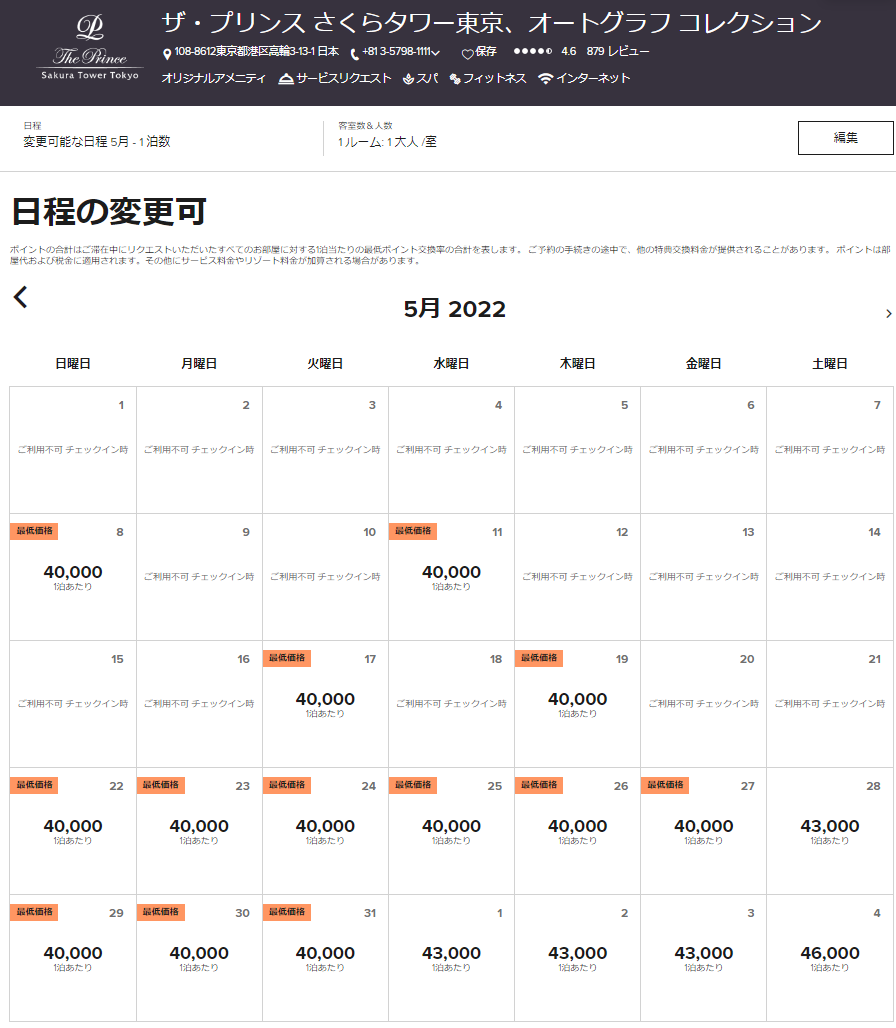This screenshot has width=896, height=1028.
Task: Click the 編集 edit button
Action: (845, 138)
